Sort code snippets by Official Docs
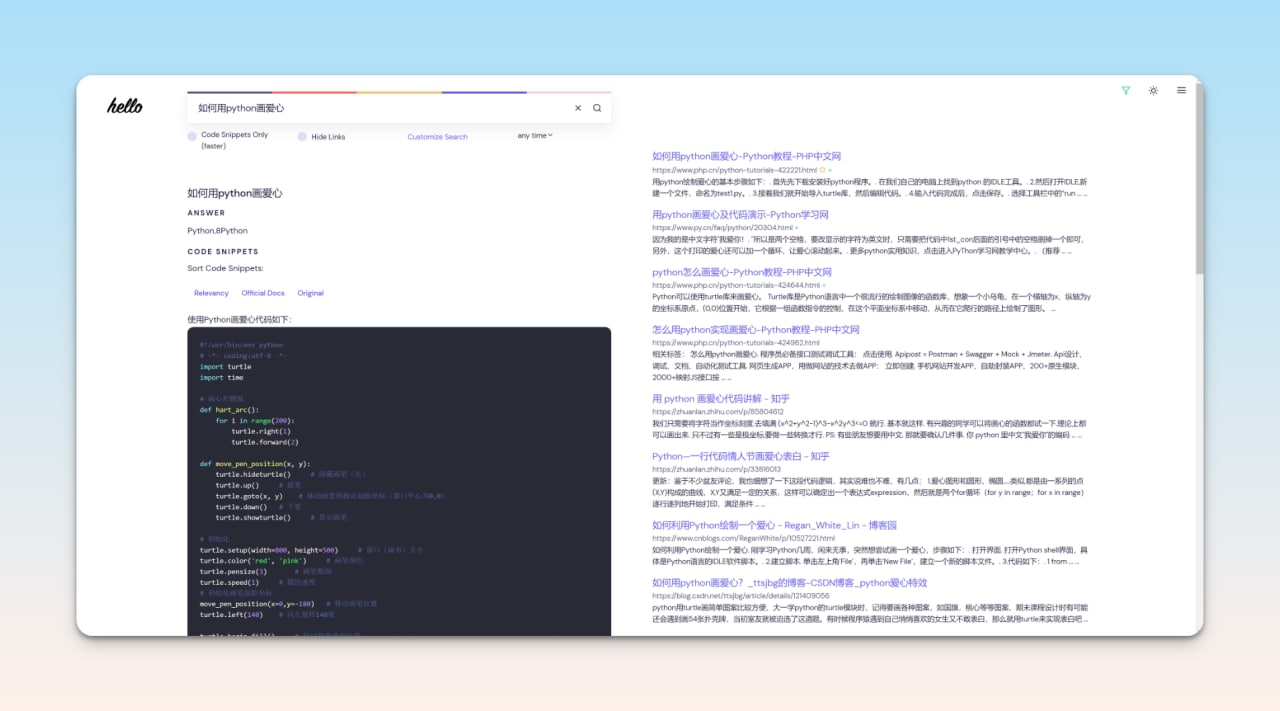Image resolution: width=1280 pixels, height=711 pixels. [263, 293]
